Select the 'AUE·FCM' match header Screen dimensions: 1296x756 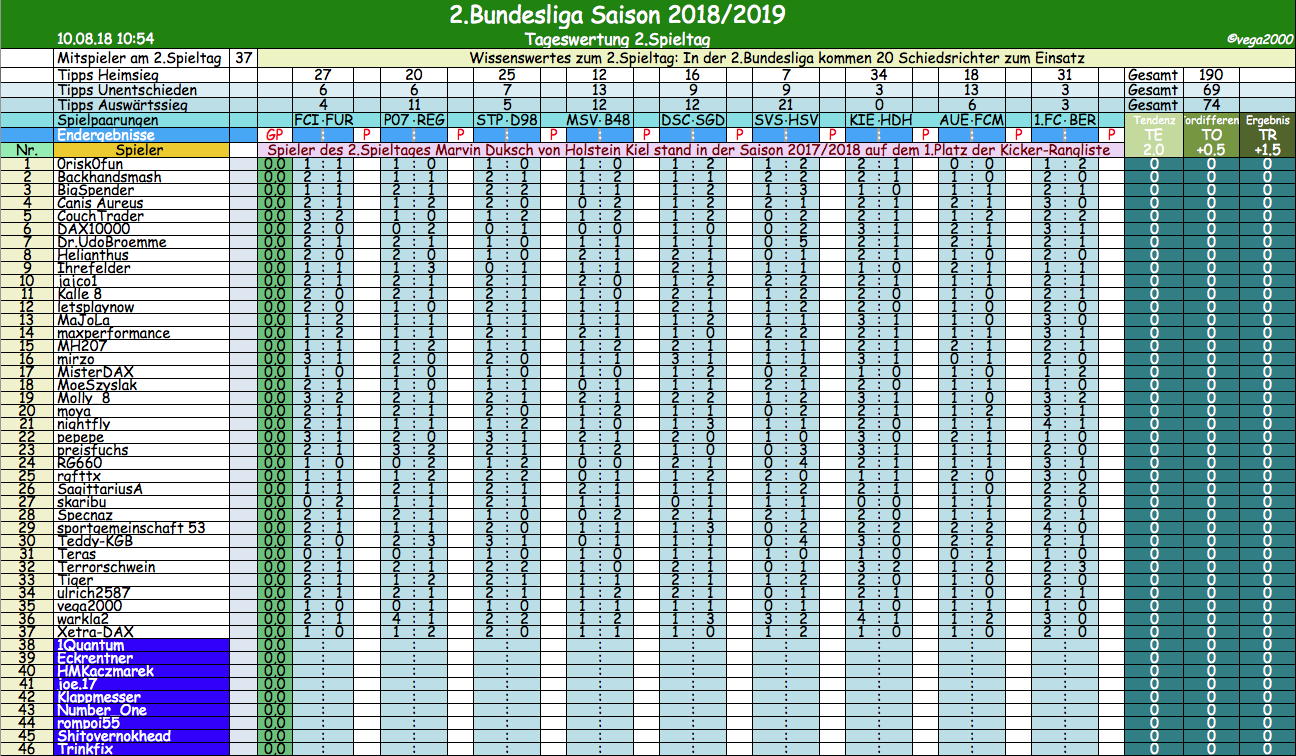972,119
